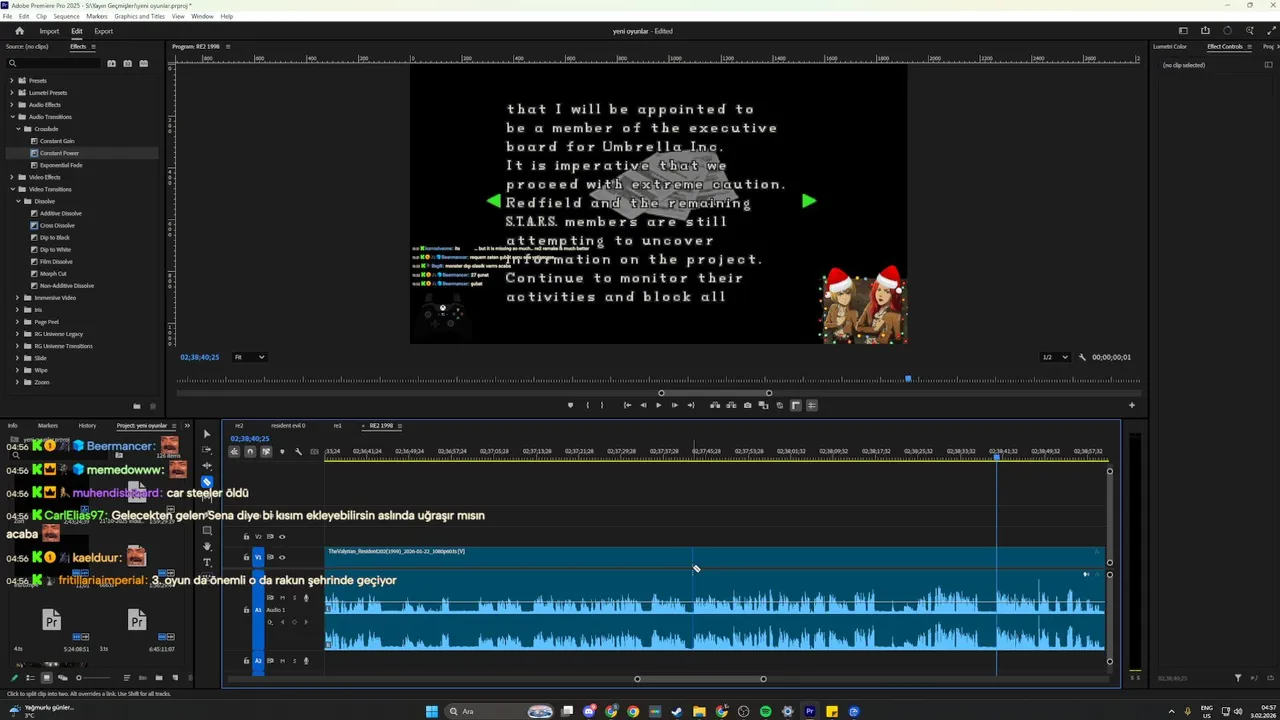
Task: Open playback resolution 1/2 dropdown
Action: pyautogui.click(x=1055, y=357)
